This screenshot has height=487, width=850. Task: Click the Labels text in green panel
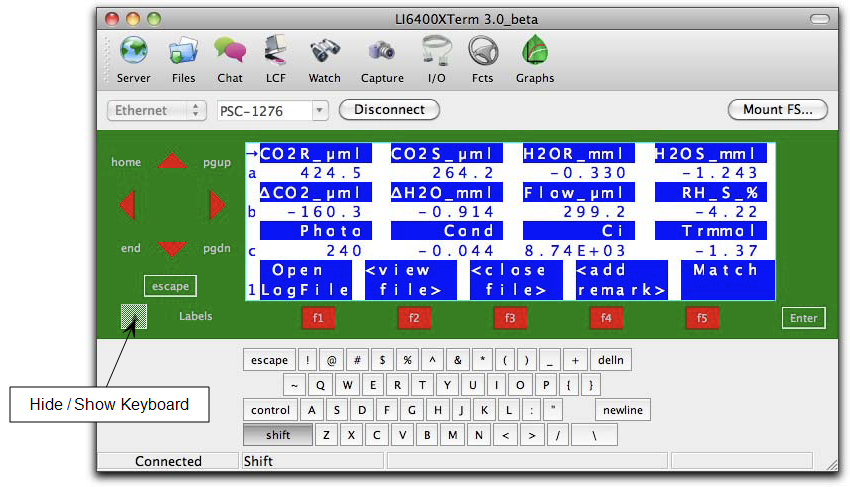[x=196, y=316]
